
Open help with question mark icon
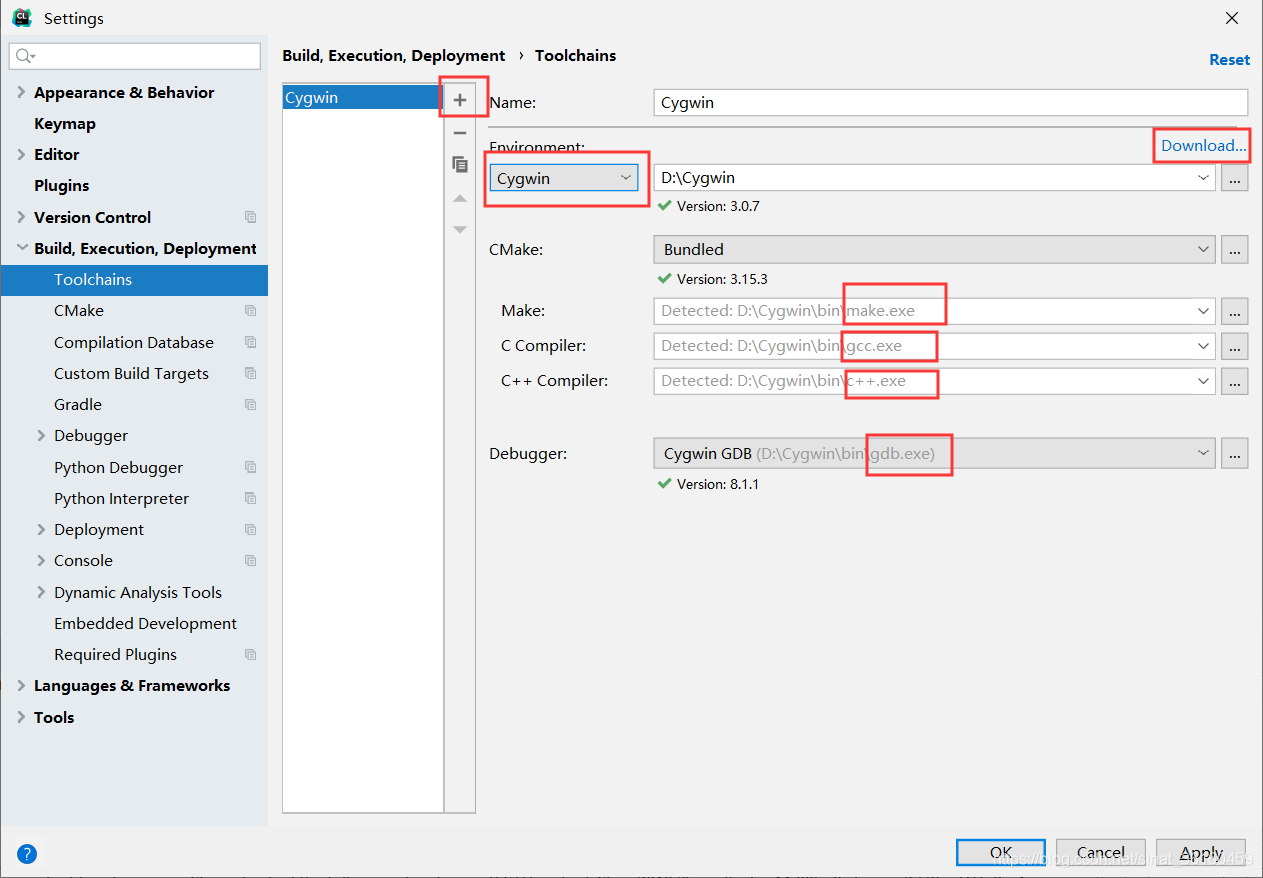[x=27, y=854]
